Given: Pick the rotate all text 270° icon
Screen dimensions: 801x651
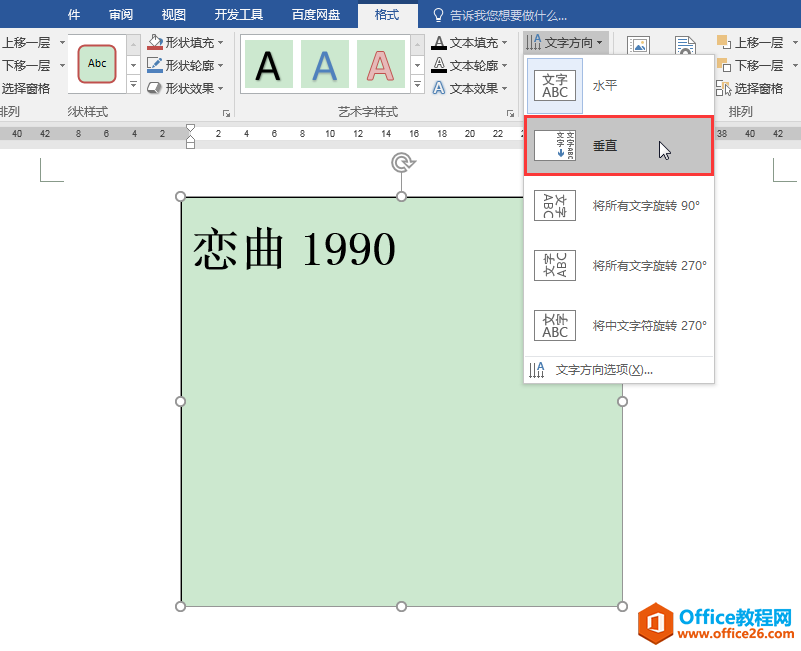Looking at the screenshot, I should point(555,266).
